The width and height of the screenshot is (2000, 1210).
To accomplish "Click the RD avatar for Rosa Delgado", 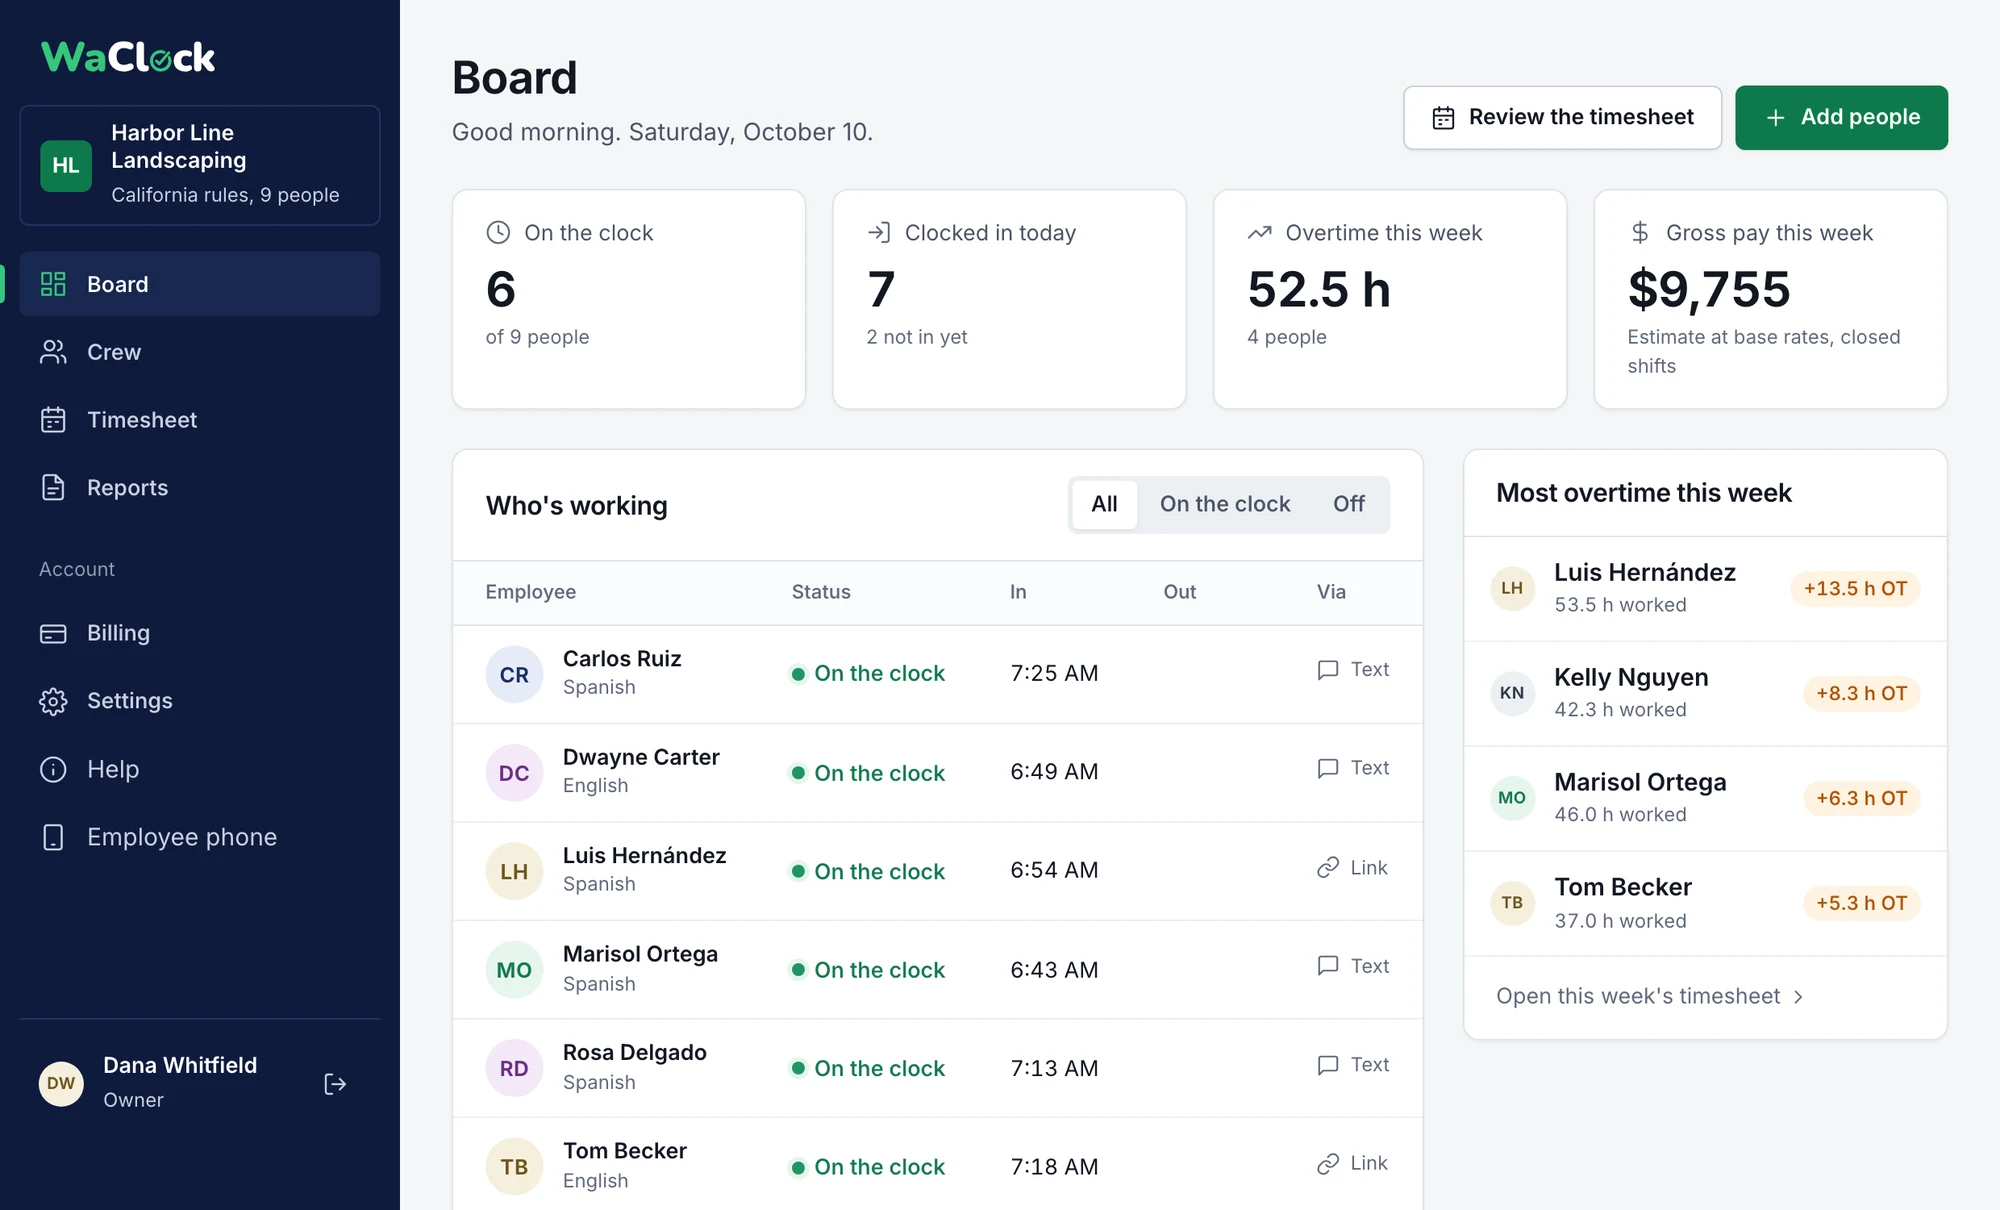I will tap(514, 1069).
